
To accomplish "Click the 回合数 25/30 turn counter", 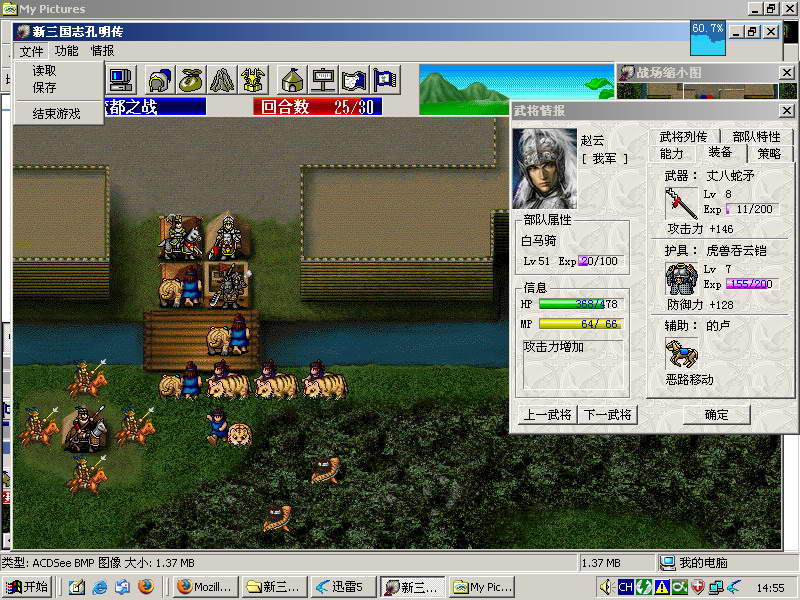I will click(x=317, y=107).
